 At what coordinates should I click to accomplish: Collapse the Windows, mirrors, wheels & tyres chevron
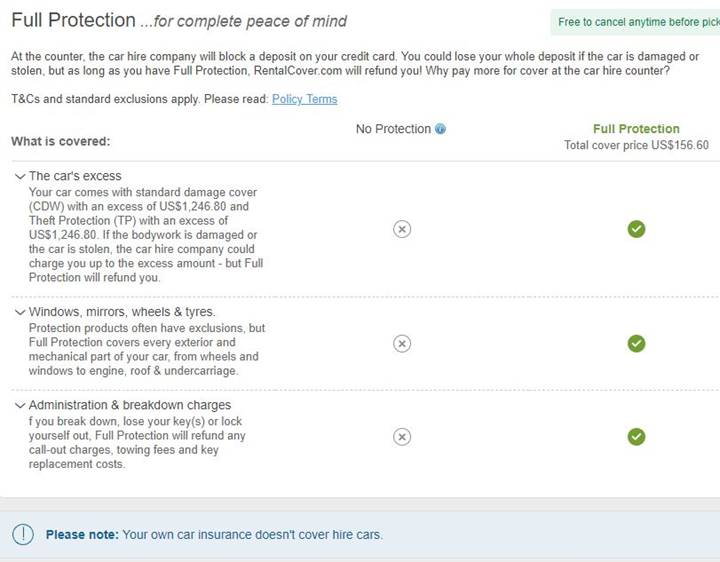20,312
